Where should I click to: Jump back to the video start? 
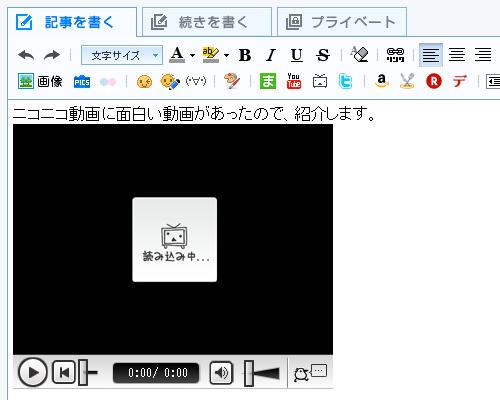click(x=64, y=372)
